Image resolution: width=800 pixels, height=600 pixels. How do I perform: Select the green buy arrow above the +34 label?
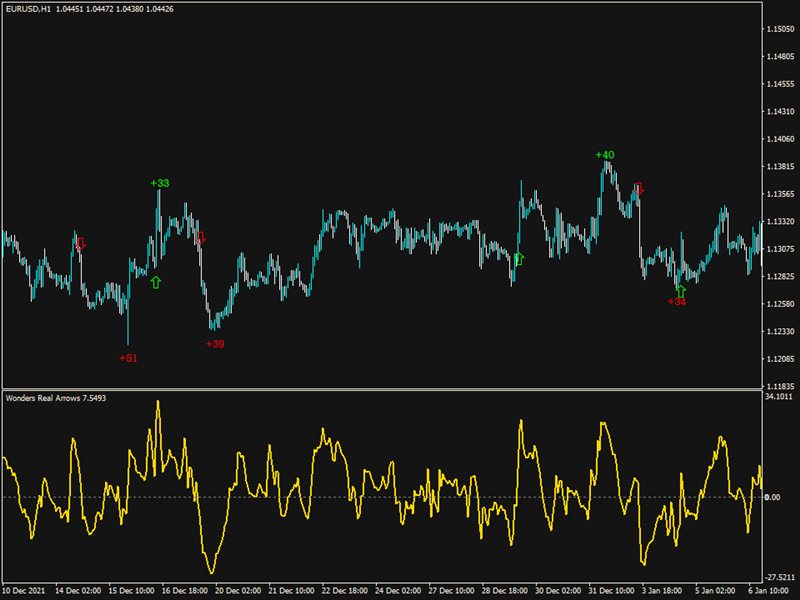pos(681,291)
